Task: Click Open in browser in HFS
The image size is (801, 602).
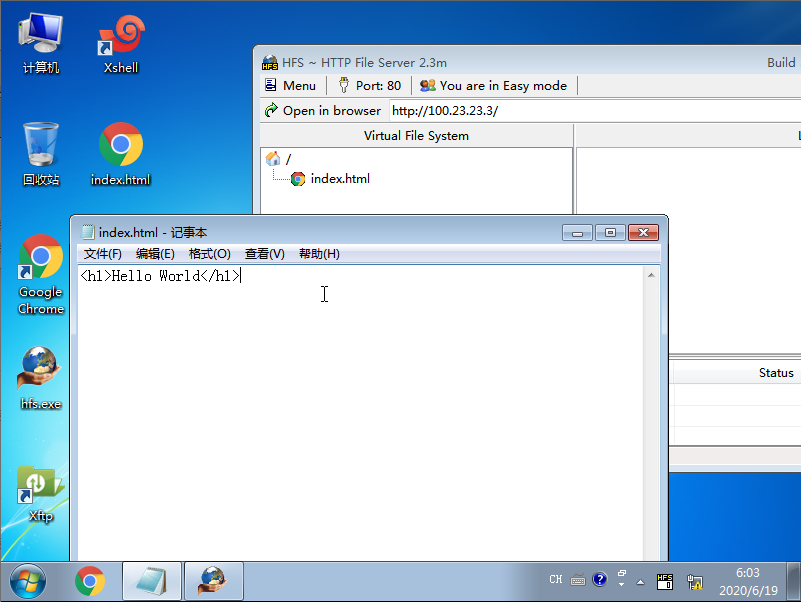Action: point(322,111)
